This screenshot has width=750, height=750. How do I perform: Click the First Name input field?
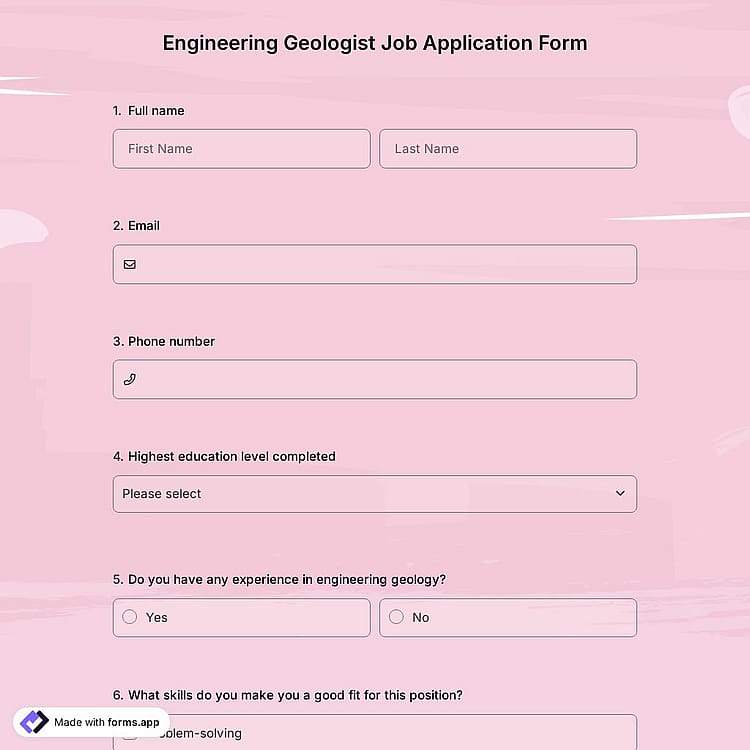(x=242, y=149)
